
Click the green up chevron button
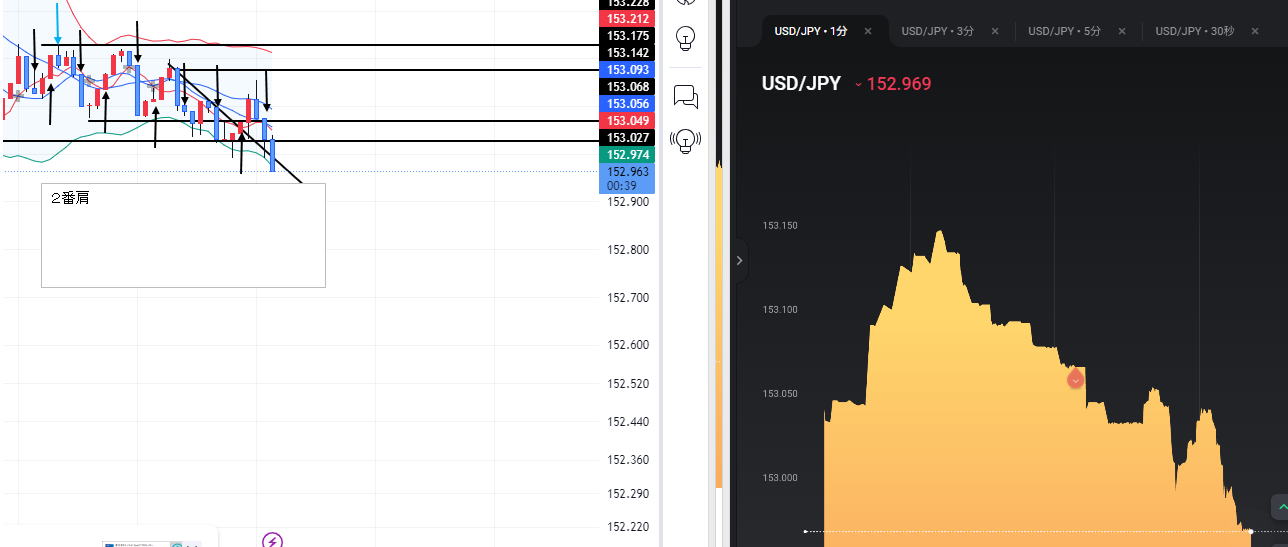point(1279,507)
